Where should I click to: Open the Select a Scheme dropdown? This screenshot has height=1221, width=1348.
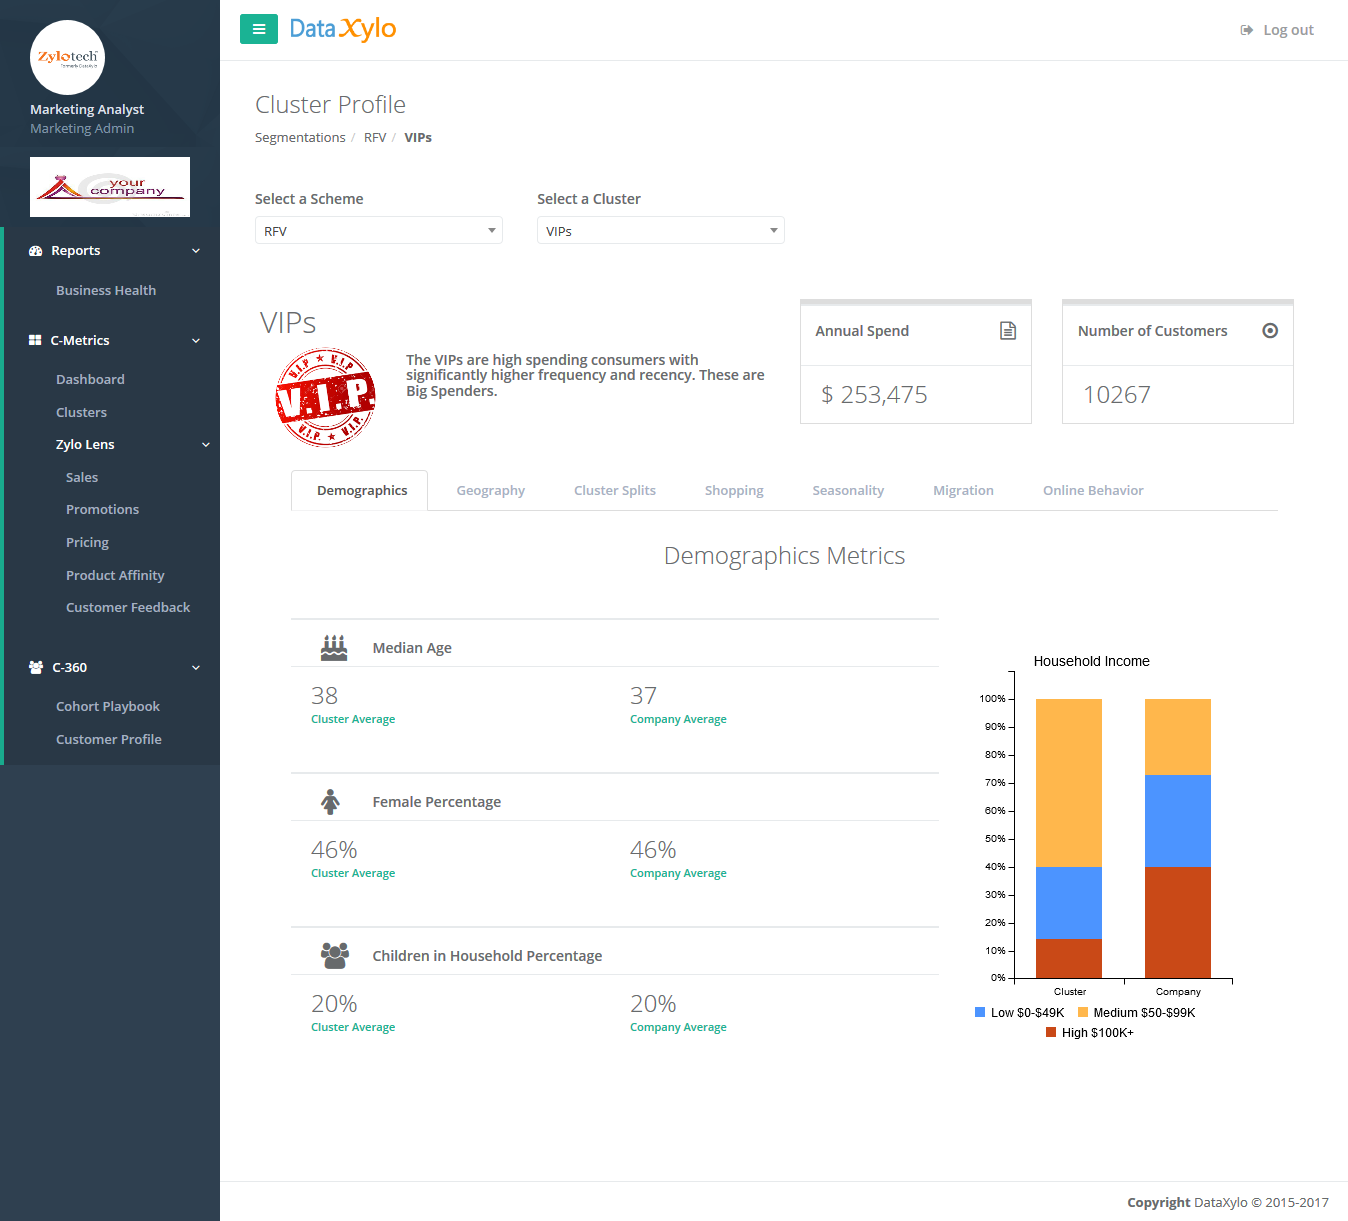coord(378,231)
